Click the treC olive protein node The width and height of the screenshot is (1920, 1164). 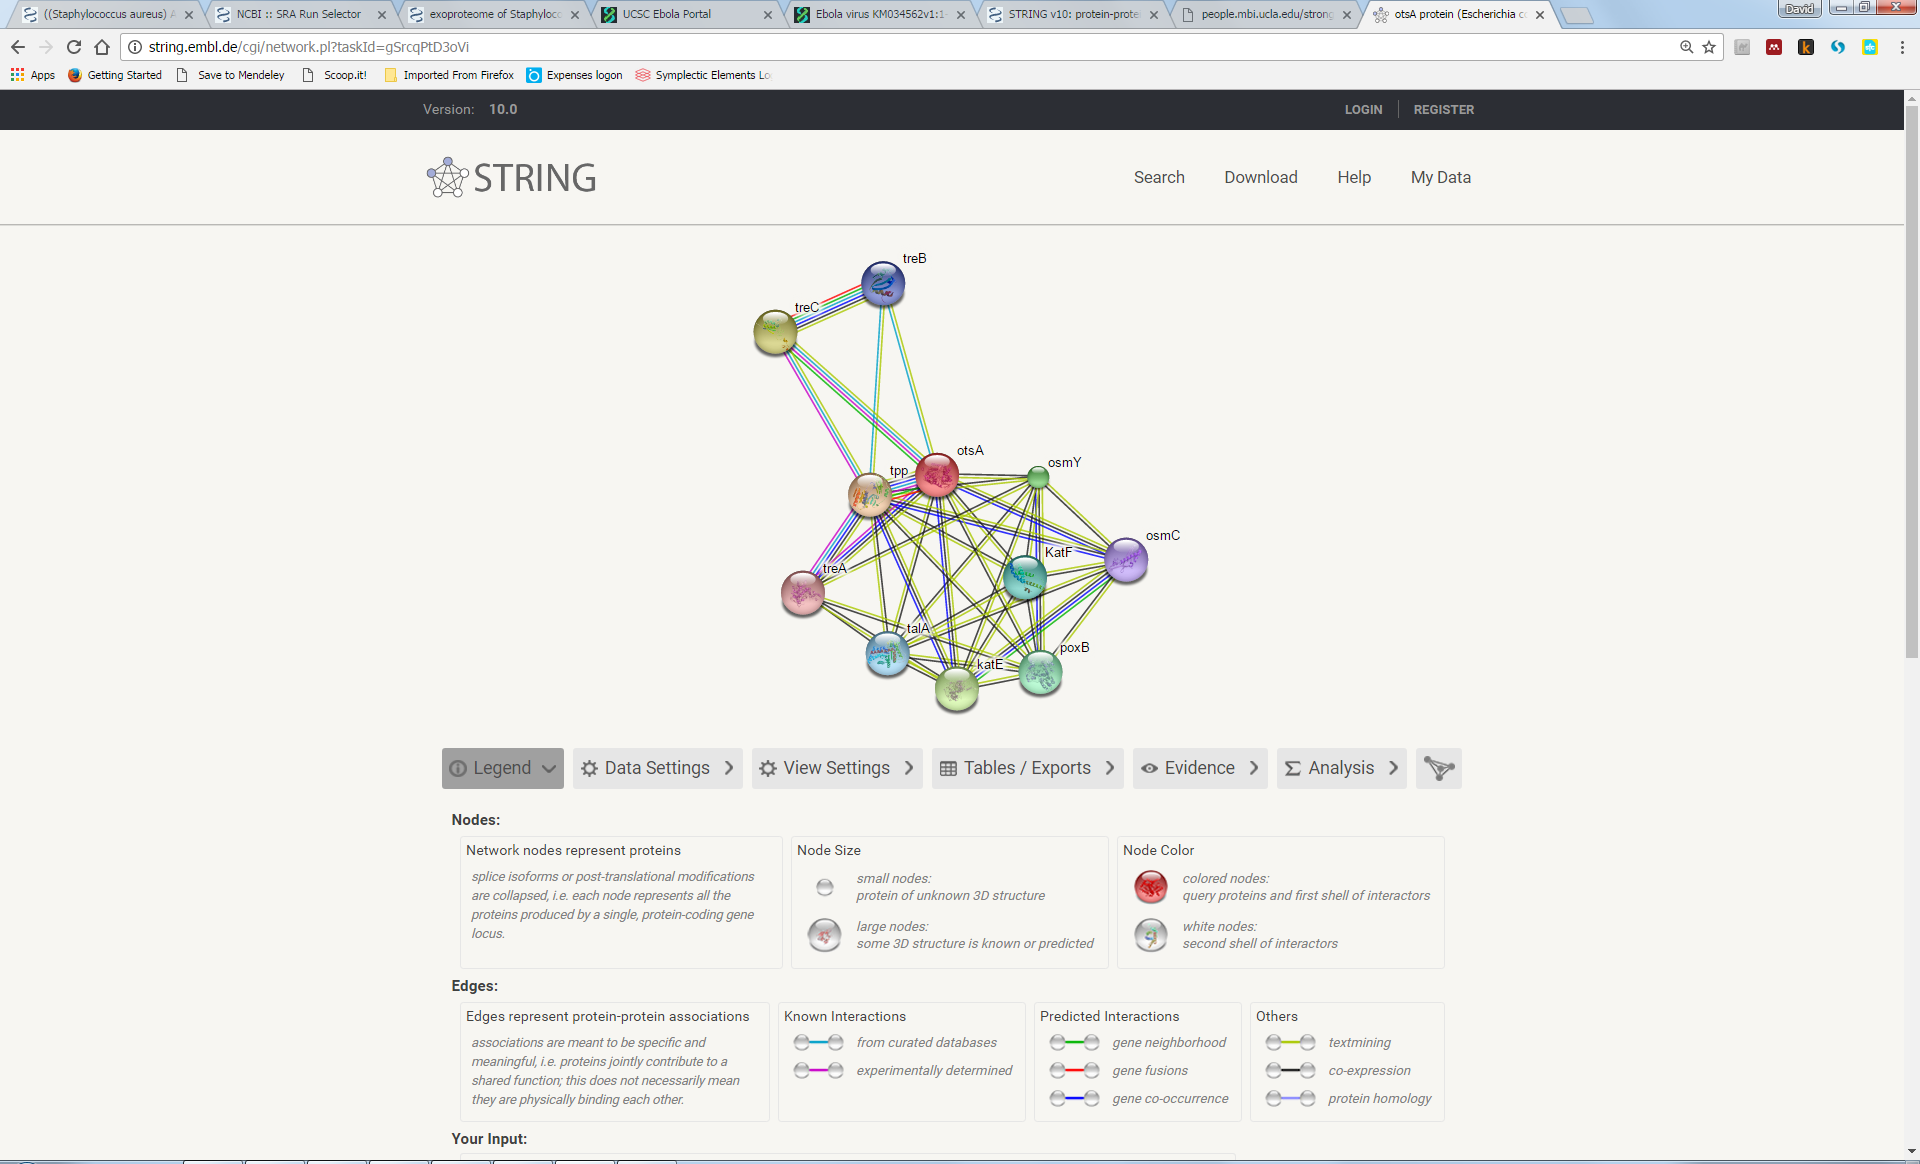[x=775, y=332]
